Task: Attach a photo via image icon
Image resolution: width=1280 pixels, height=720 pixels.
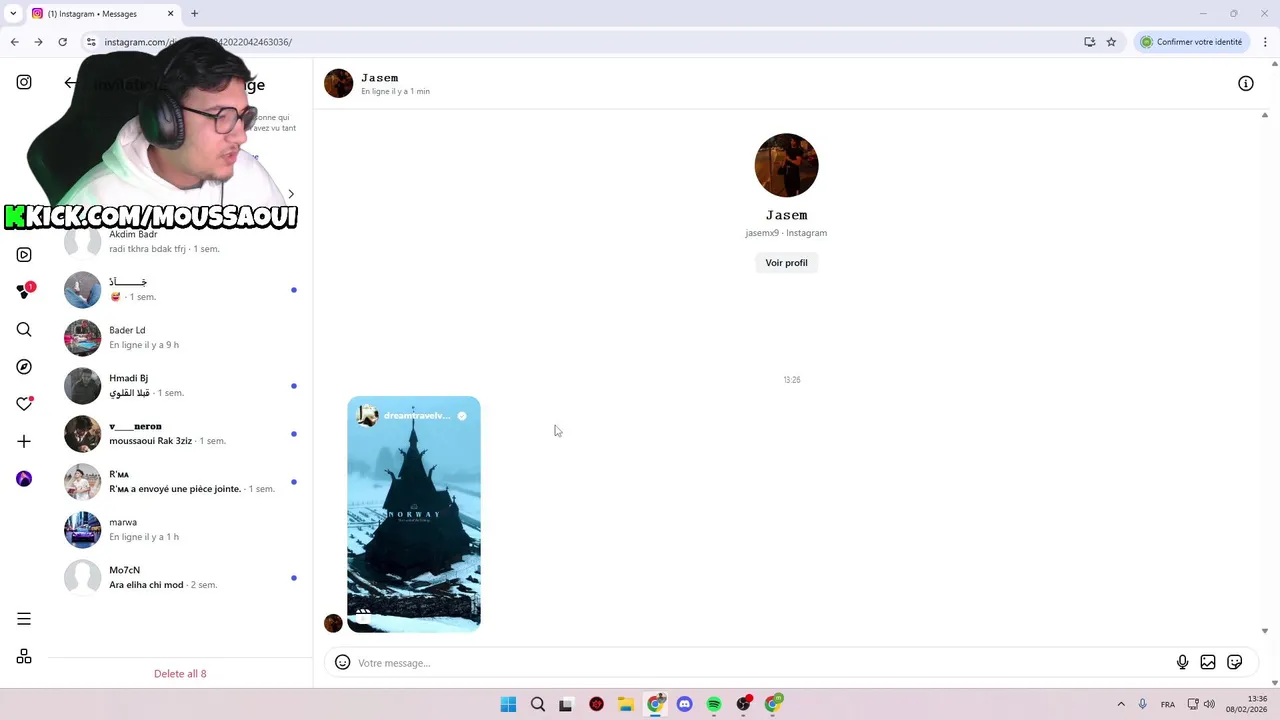Action: point(1208,662)
